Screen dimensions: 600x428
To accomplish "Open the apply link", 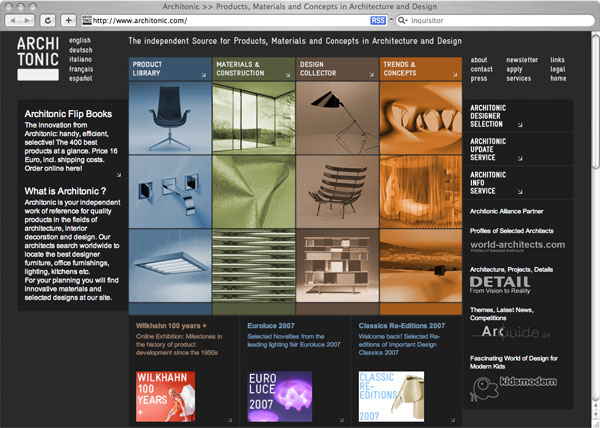I will pos(514,70).
